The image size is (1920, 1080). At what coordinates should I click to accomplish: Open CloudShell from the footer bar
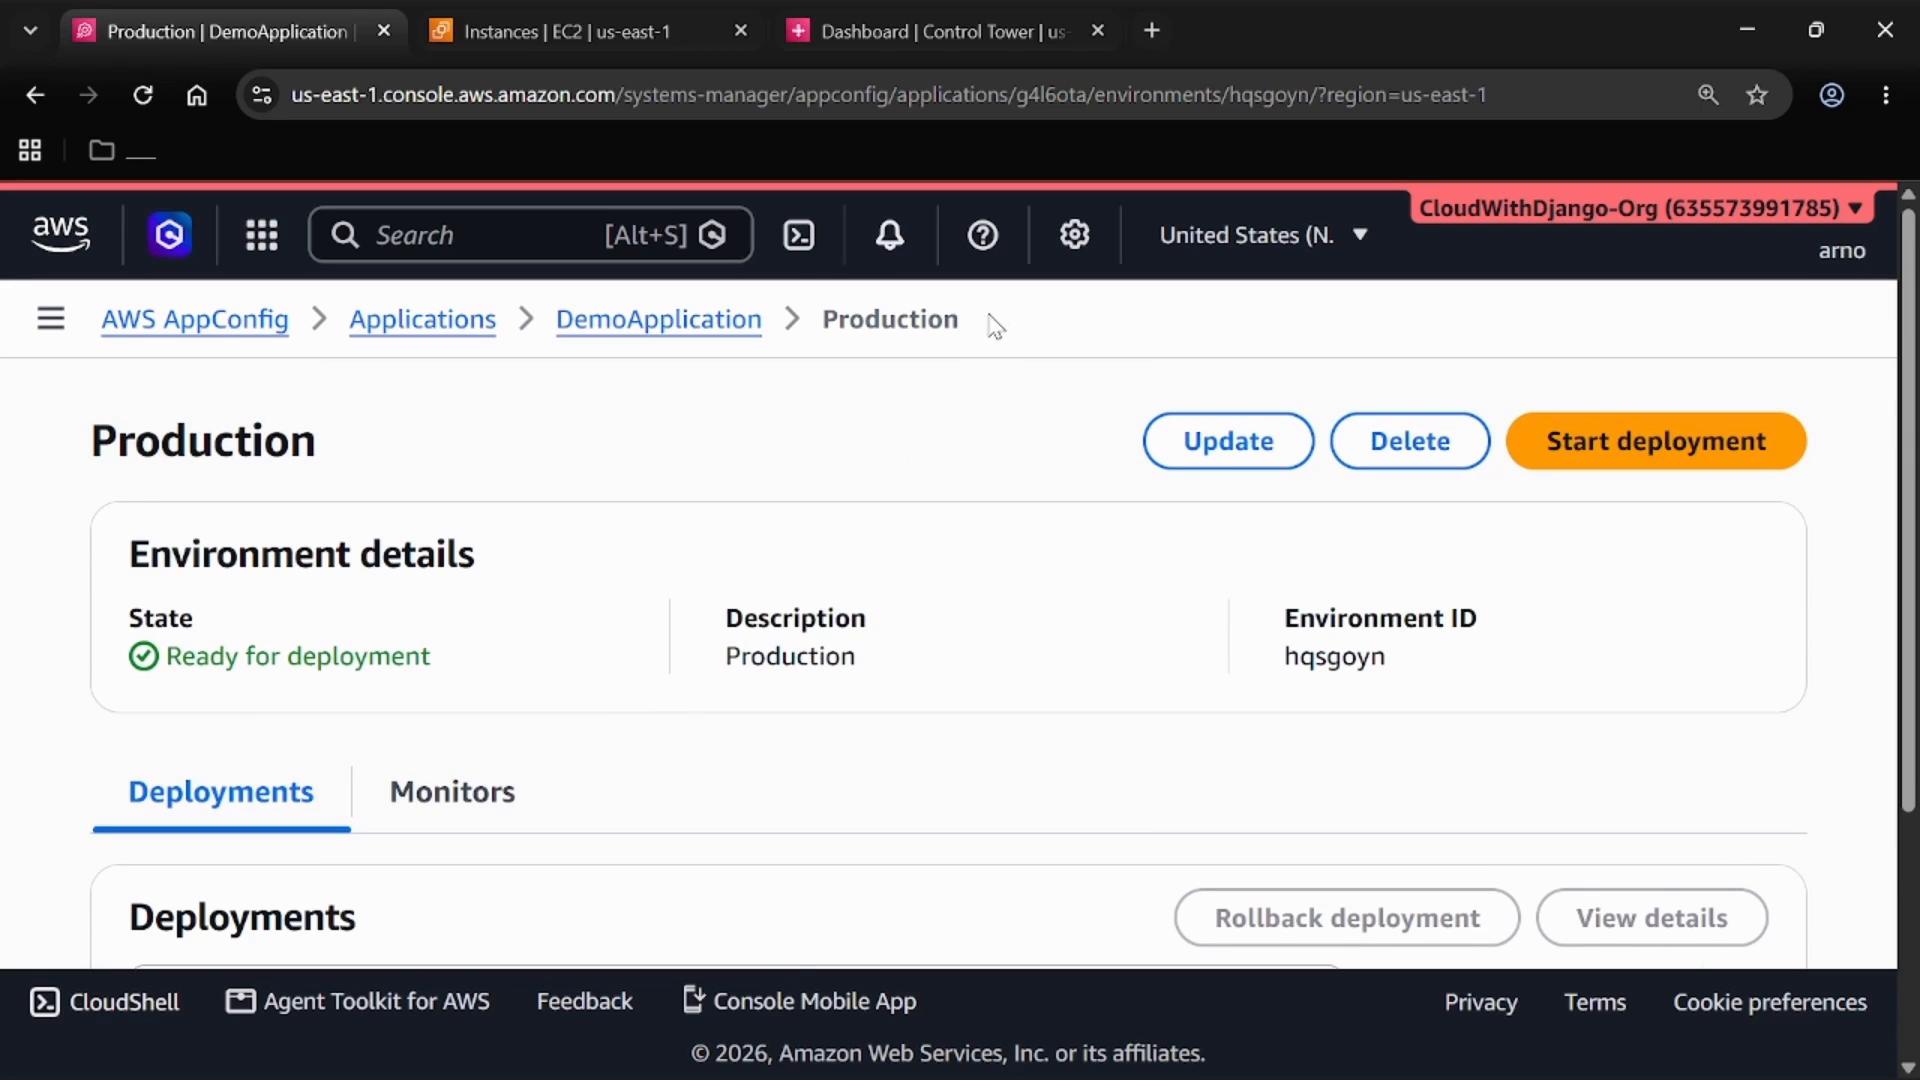coord(105,1002)
